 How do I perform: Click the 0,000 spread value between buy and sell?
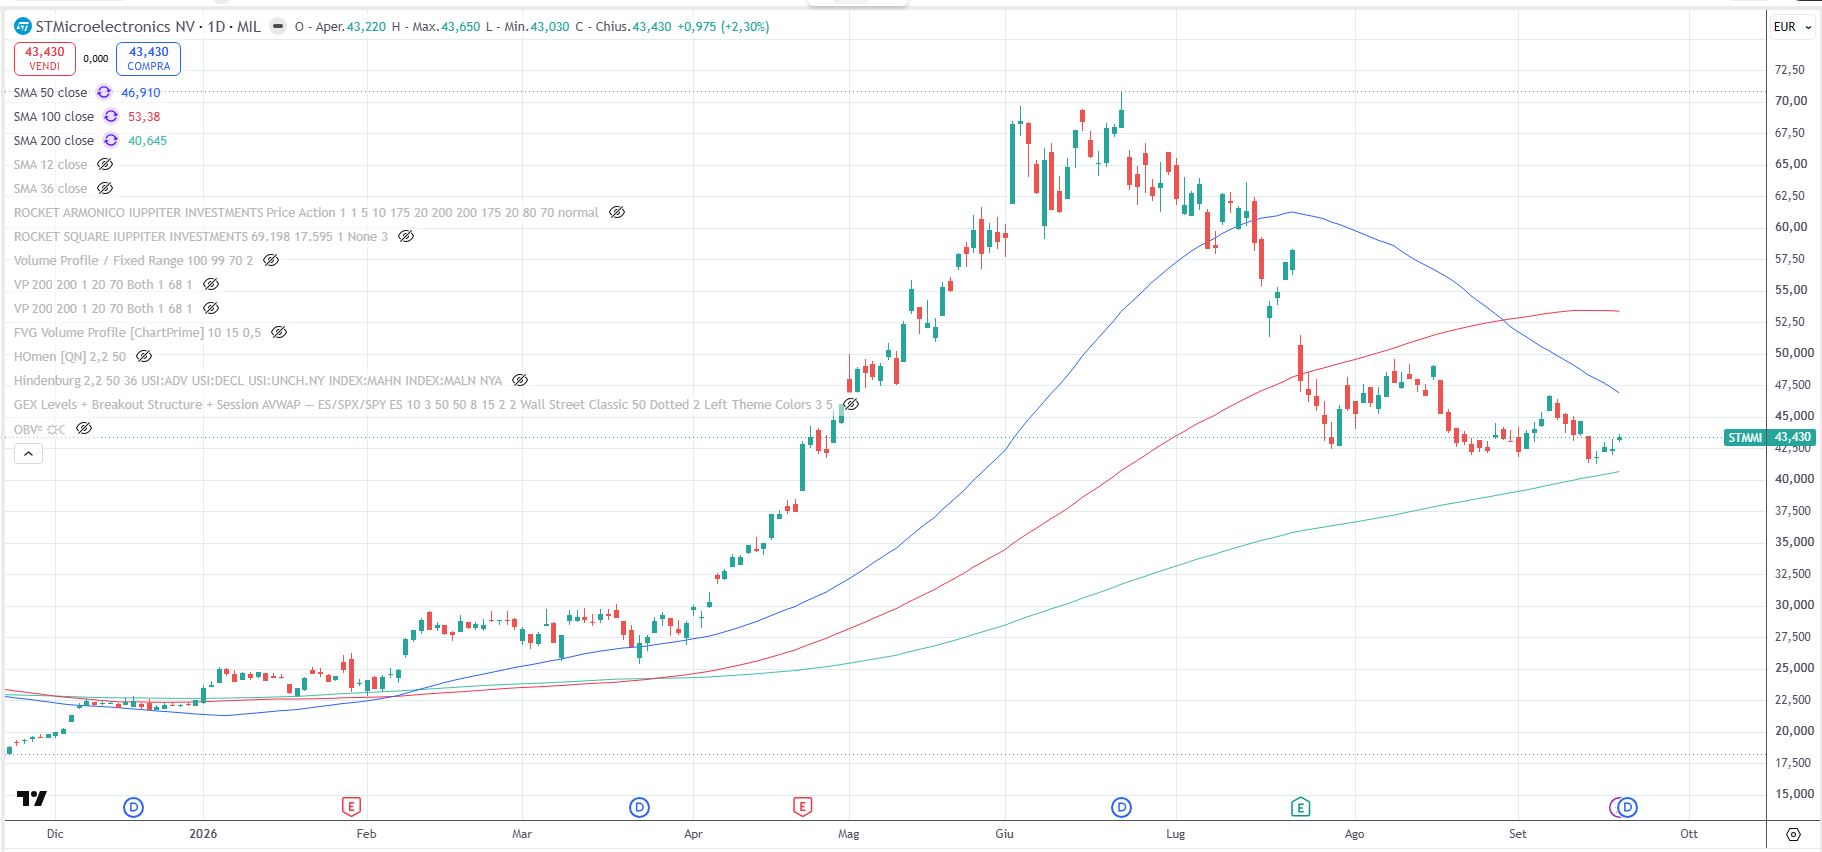tap(96, 59)
